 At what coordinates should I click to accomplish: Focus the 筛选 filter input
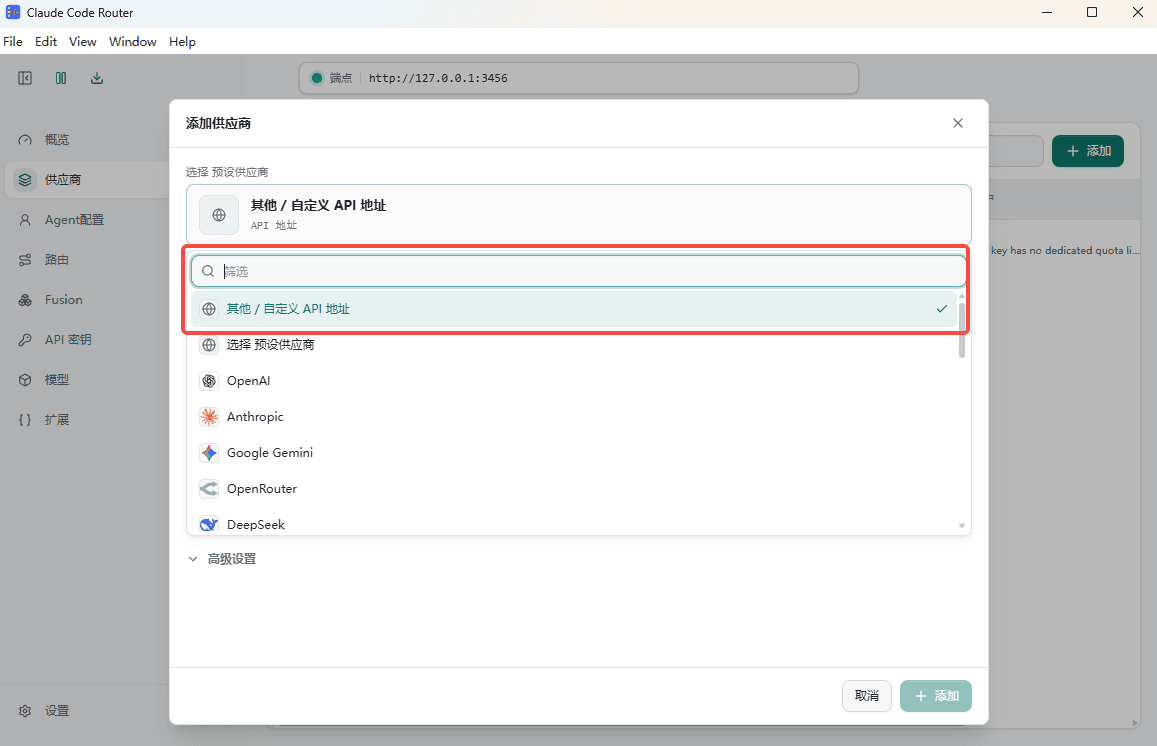tap(578, 272)
